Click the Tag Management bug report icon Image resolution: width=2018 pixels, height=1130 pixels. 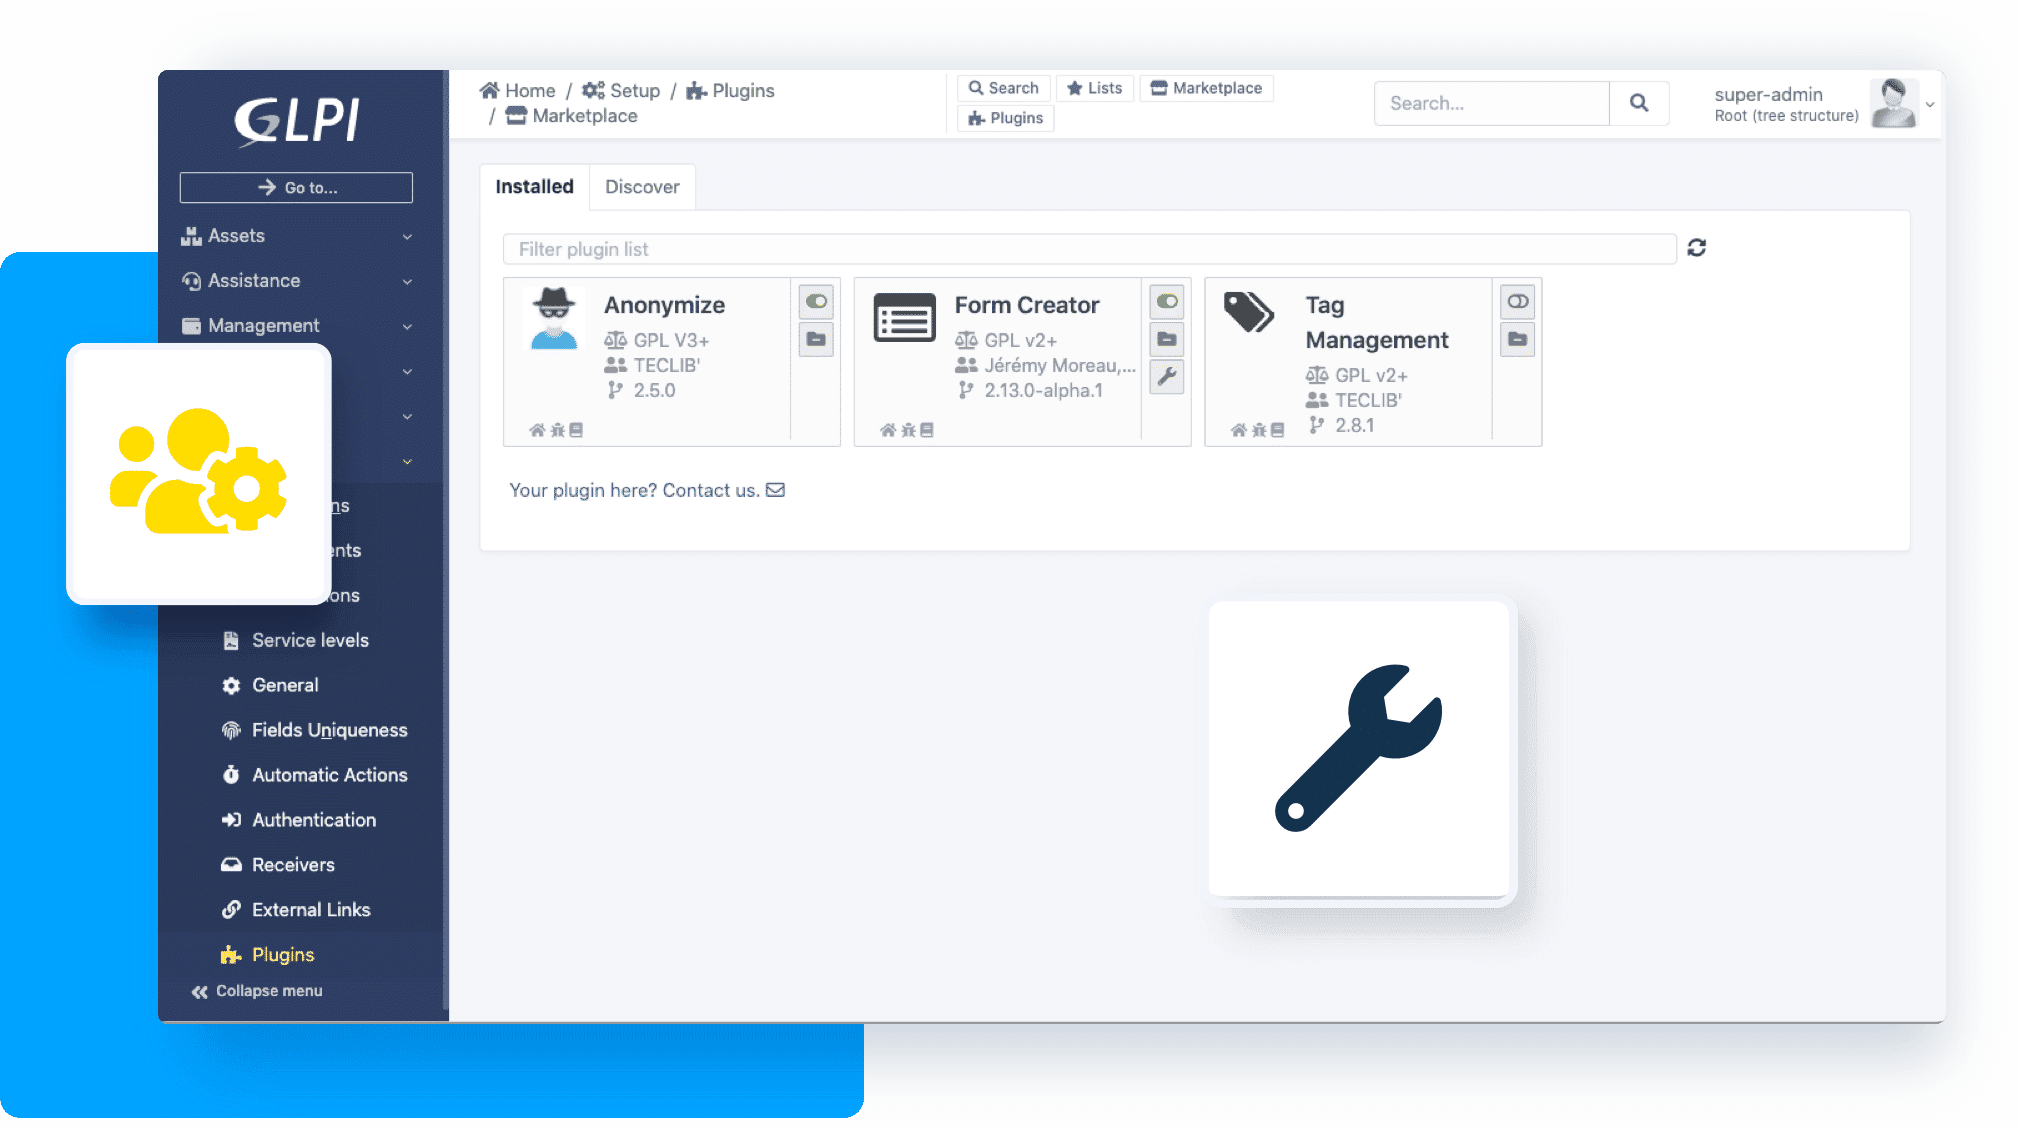[1260, 430]
